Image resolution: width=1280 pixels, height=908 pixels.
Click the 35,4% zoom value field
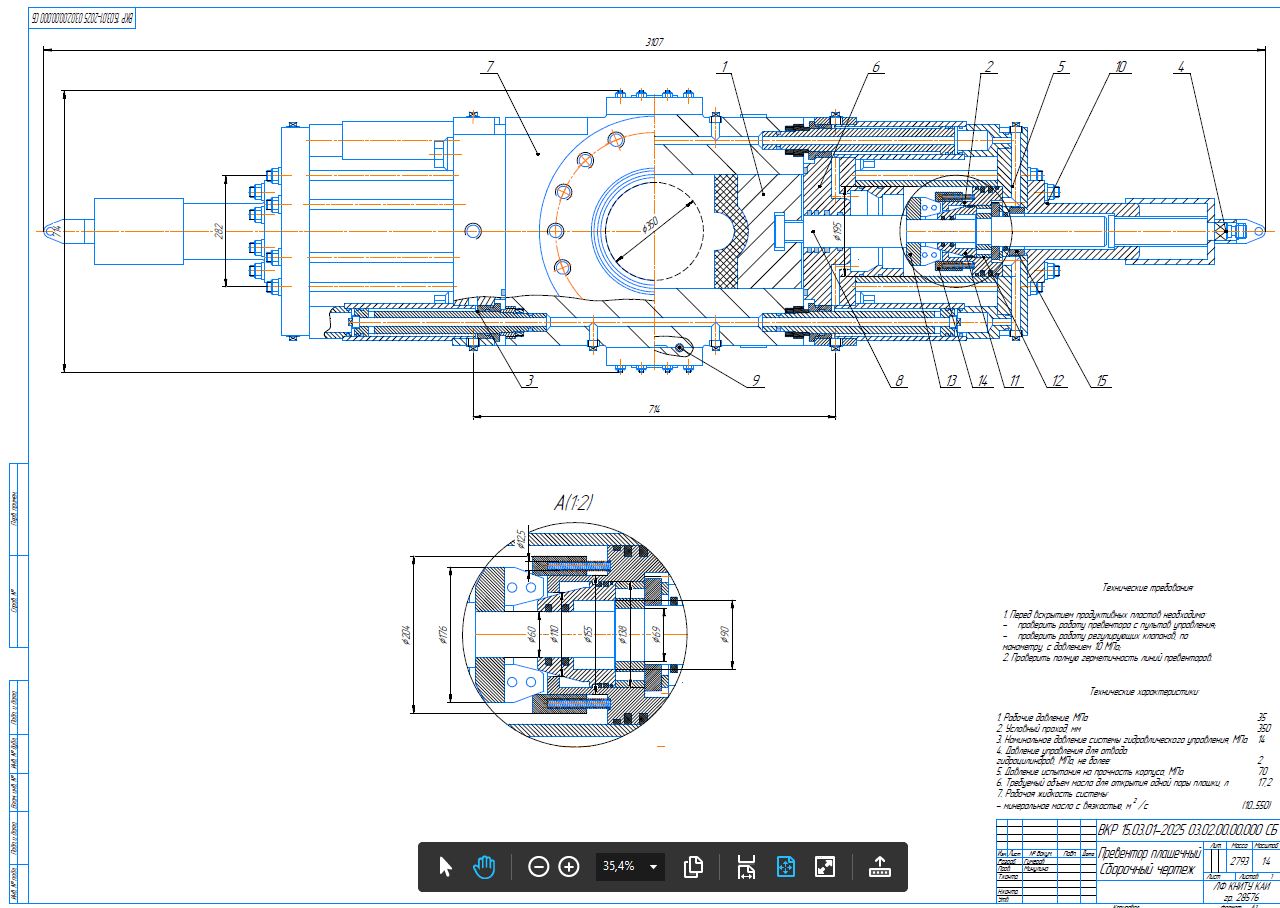(x=620, y=866)
